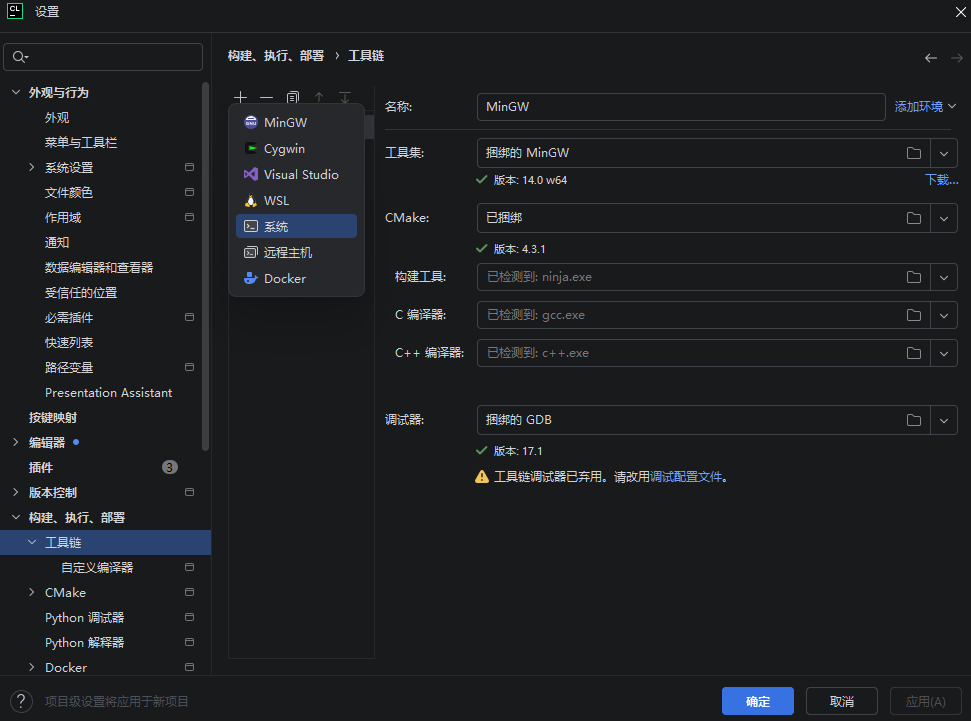Click the 下载... link
The width and height of the screenshot is (971, 721).
941,180
